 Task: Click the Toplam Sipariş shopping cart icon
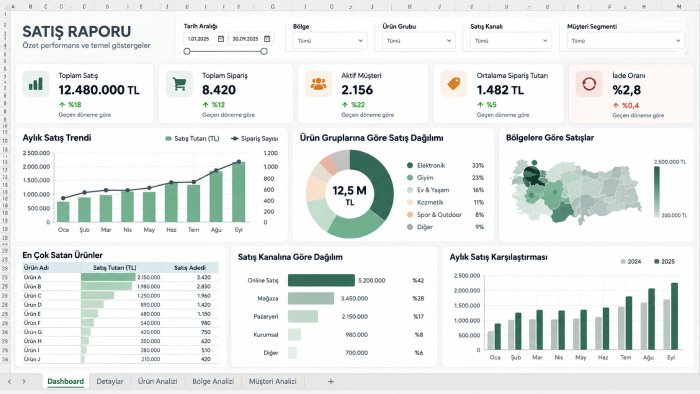point(179,84)
